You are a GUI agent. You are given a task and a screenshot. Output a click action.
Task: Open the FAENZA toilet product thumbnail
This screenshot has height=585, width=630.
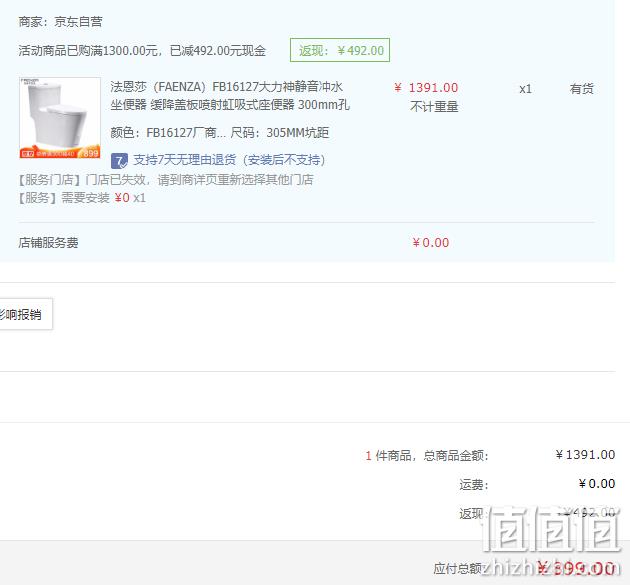click(x=60, y=118)
